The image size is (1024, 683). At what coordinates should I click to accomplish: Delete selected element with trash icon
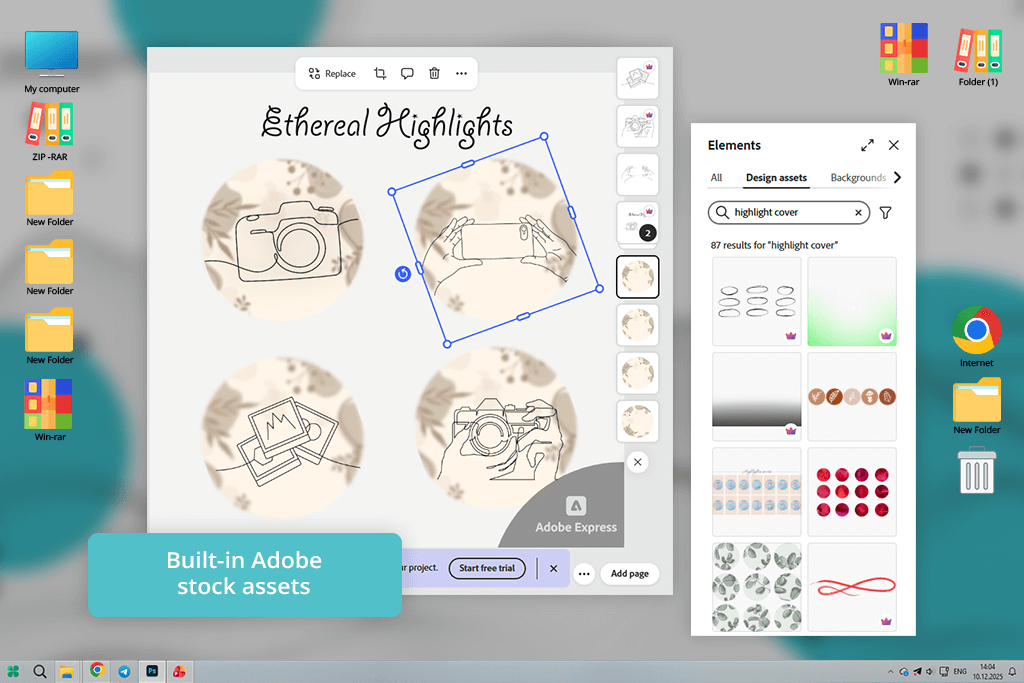click(434, 73)
